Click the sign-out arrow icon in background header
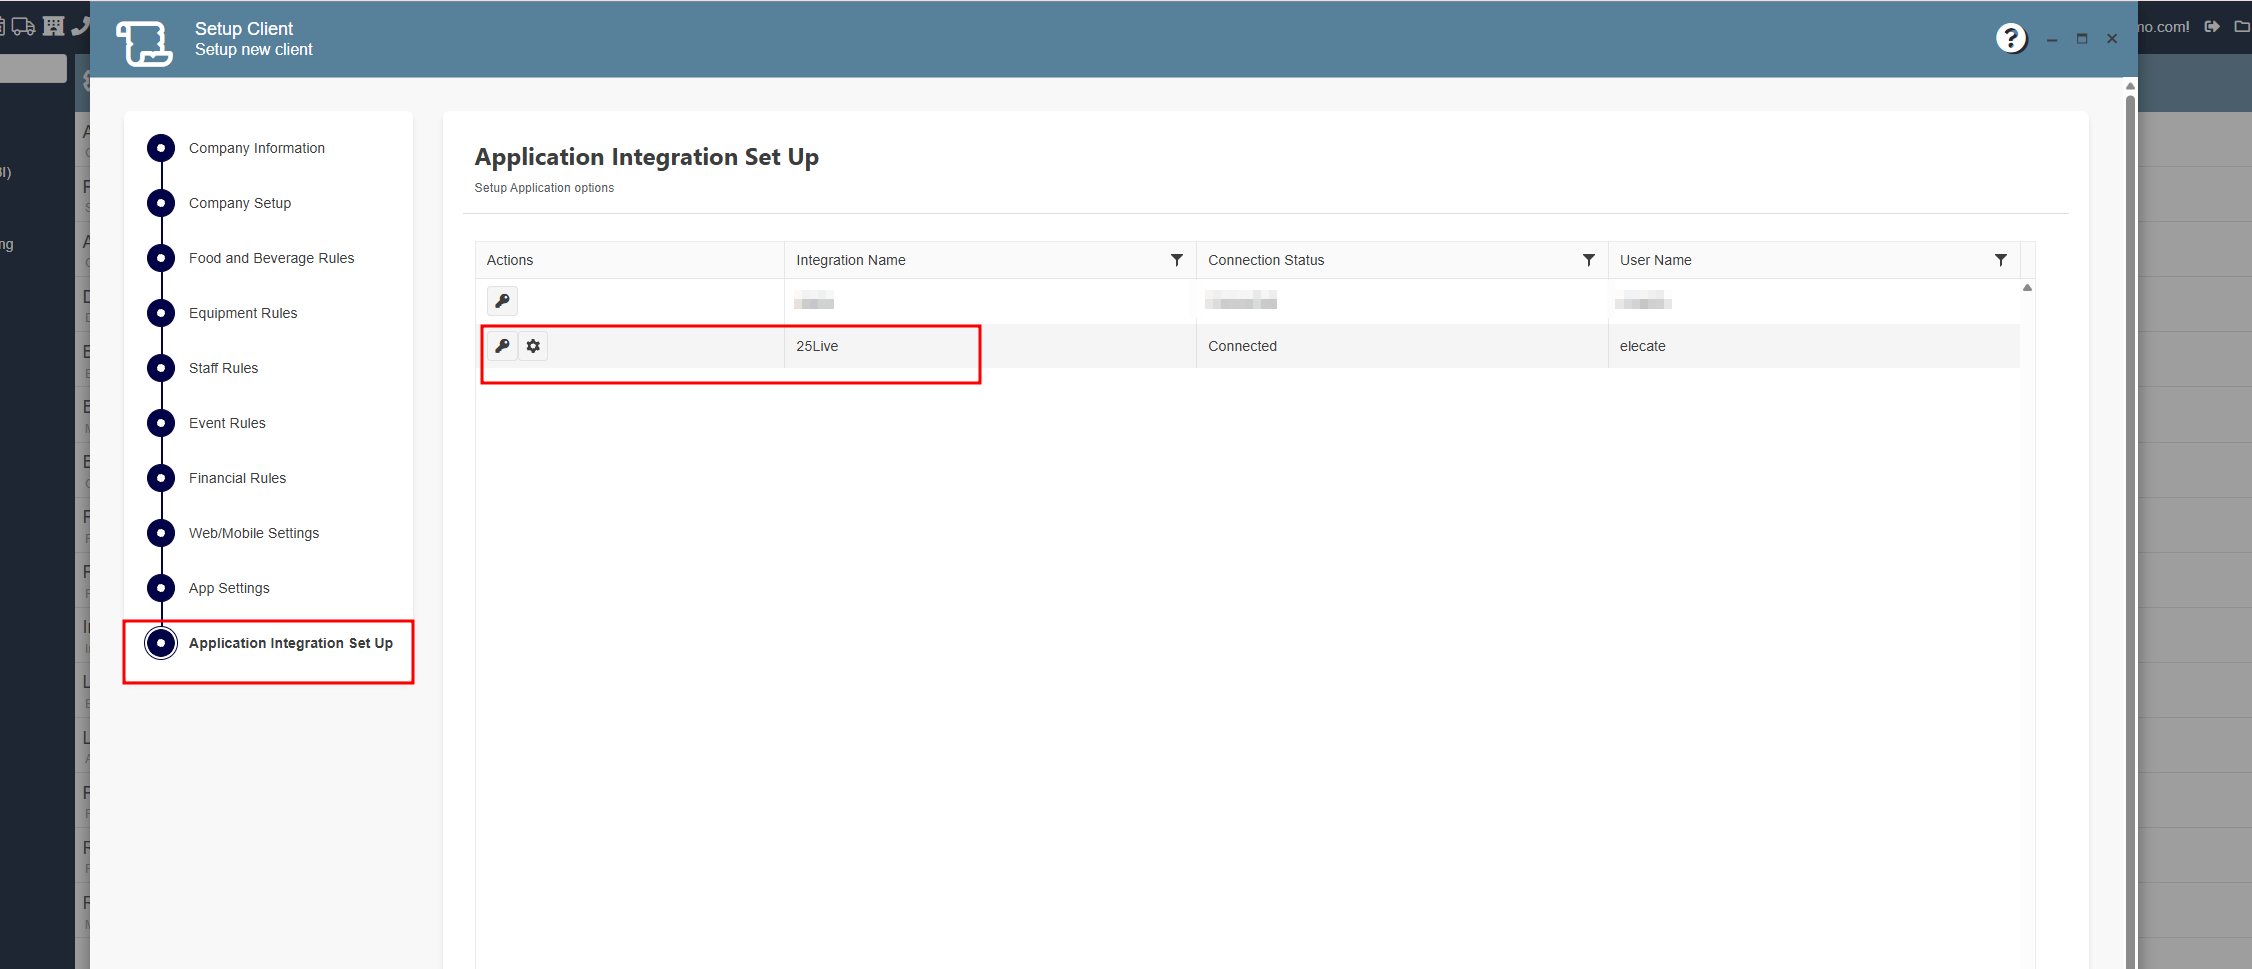 point(2212,26)
